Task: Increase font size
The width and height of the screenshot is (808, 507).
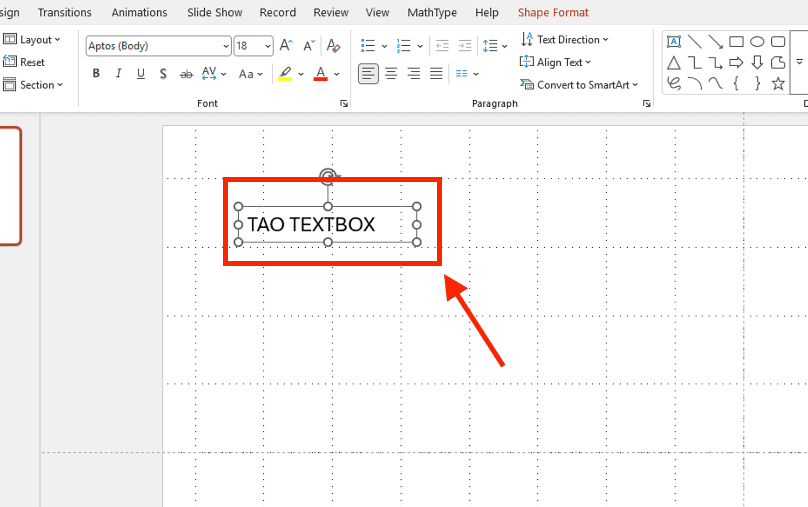Action: (286, 45)
